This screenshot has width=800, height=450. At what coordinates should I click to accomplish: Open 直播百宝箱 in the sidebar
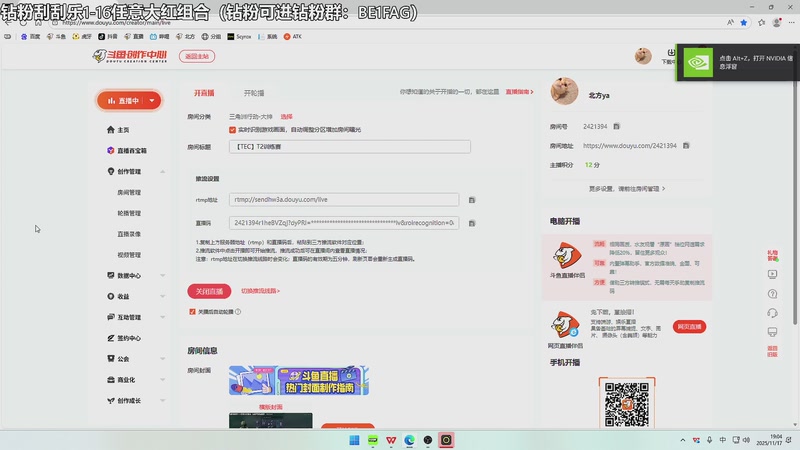click(127, 151)
